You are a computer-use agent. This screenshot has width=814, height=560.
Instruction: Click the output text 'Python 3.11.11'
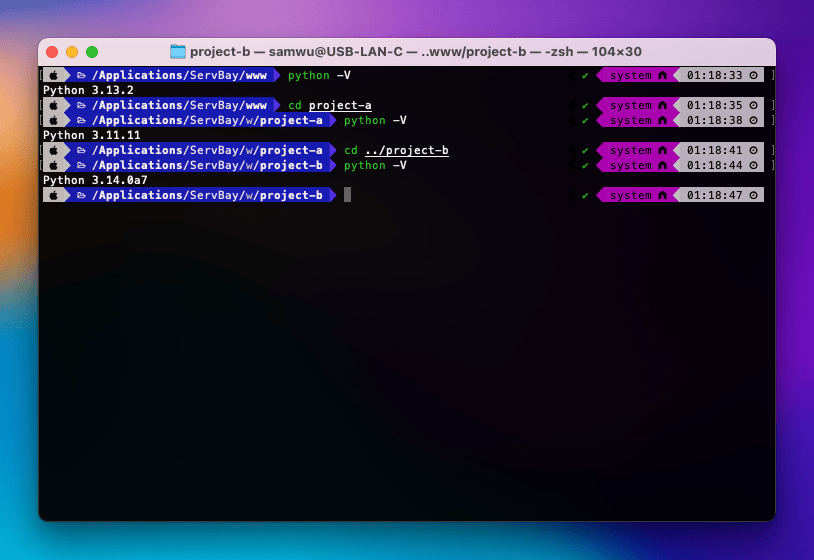point(92,135)
